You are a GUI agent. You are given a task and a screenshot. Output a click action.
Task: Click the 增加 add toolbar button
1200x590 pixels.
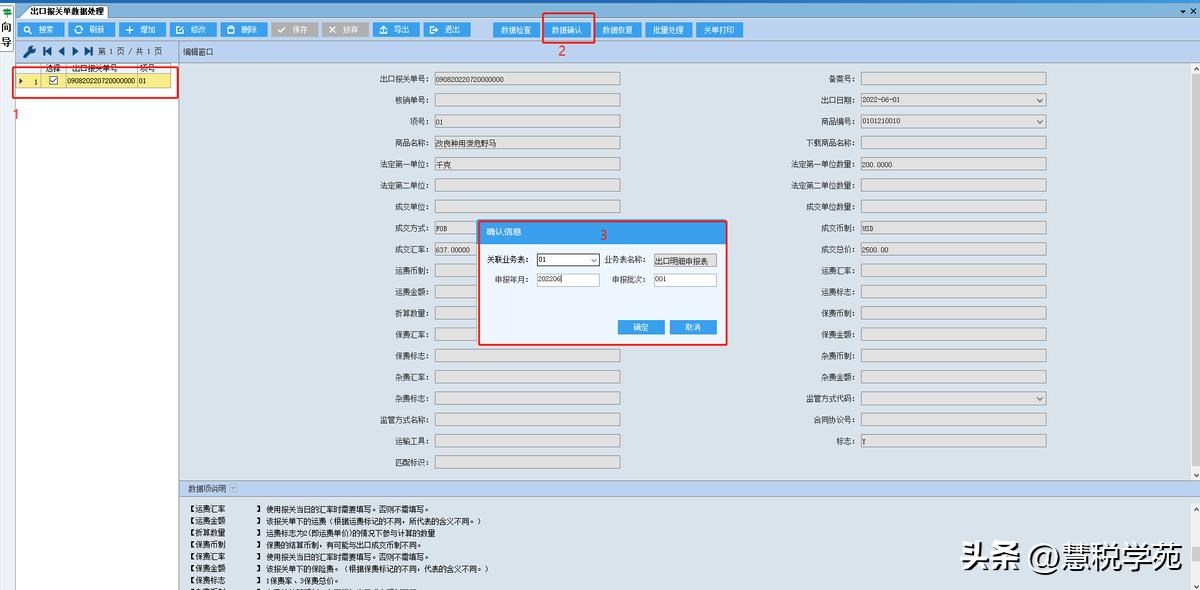point(142,30)
